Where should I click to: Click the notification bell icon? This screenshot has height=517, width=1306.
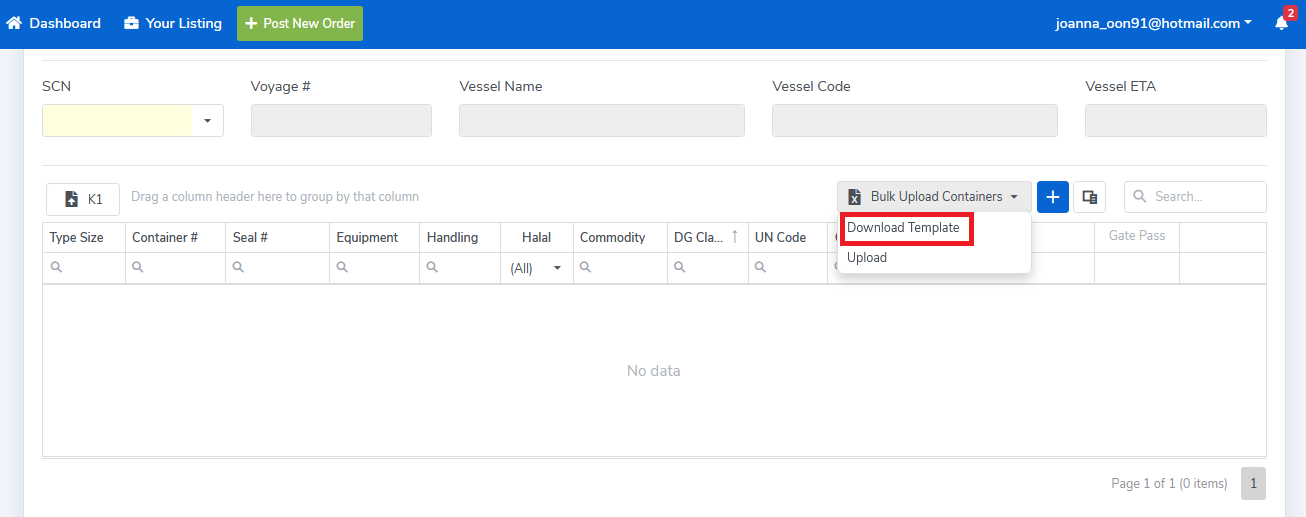[x=1281, y=24]
